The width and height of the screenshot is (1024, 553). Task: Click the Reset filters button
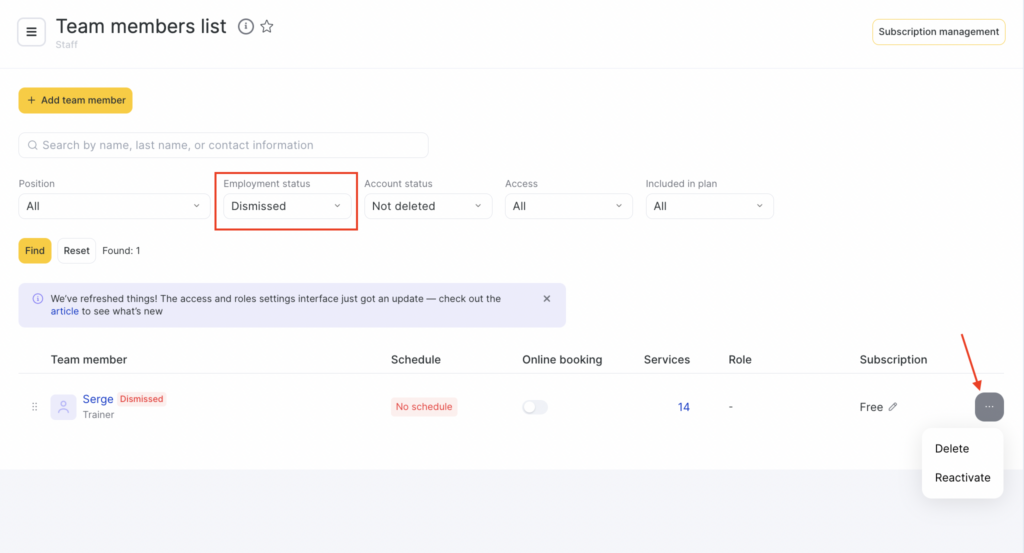pos(77,251)
